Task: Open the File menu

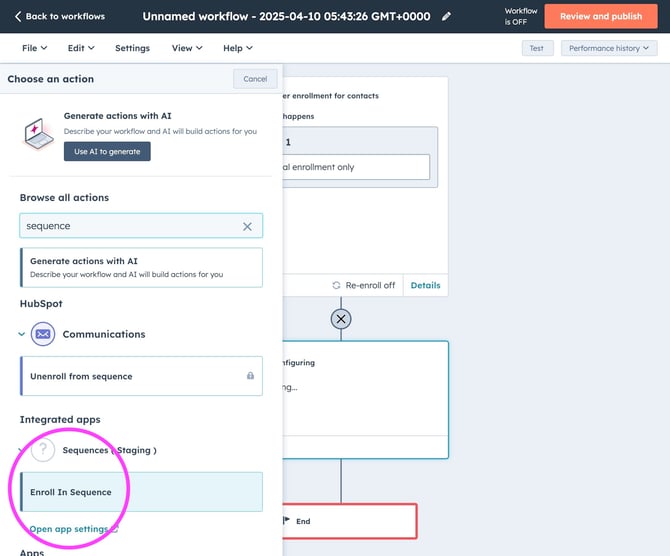Action: (34, 48)
